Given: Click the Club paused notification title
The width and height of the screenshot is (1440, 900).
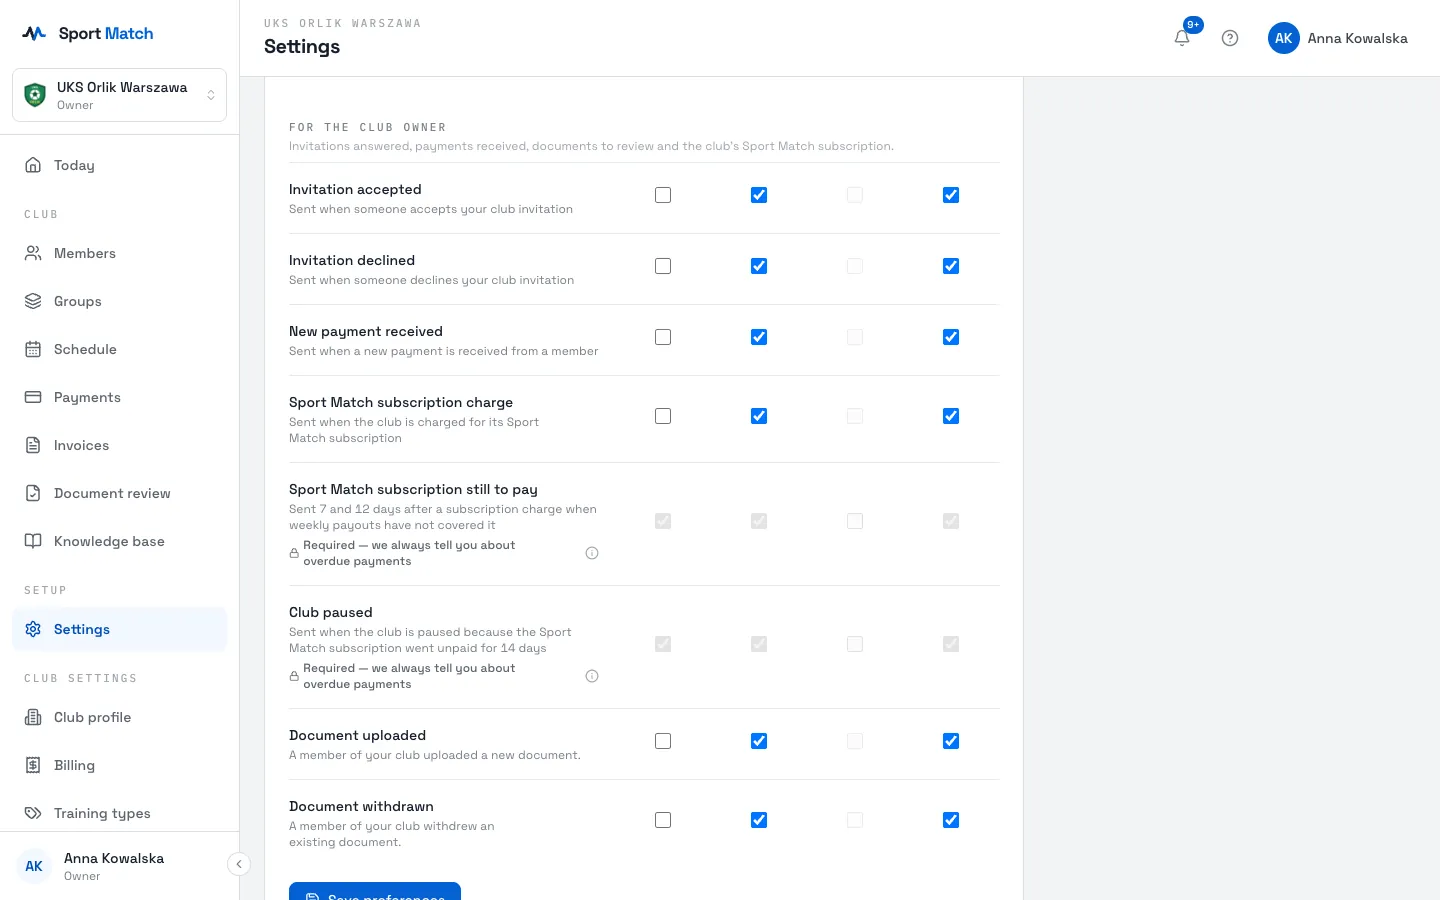Looking at the screenshot, I should 331,612.
